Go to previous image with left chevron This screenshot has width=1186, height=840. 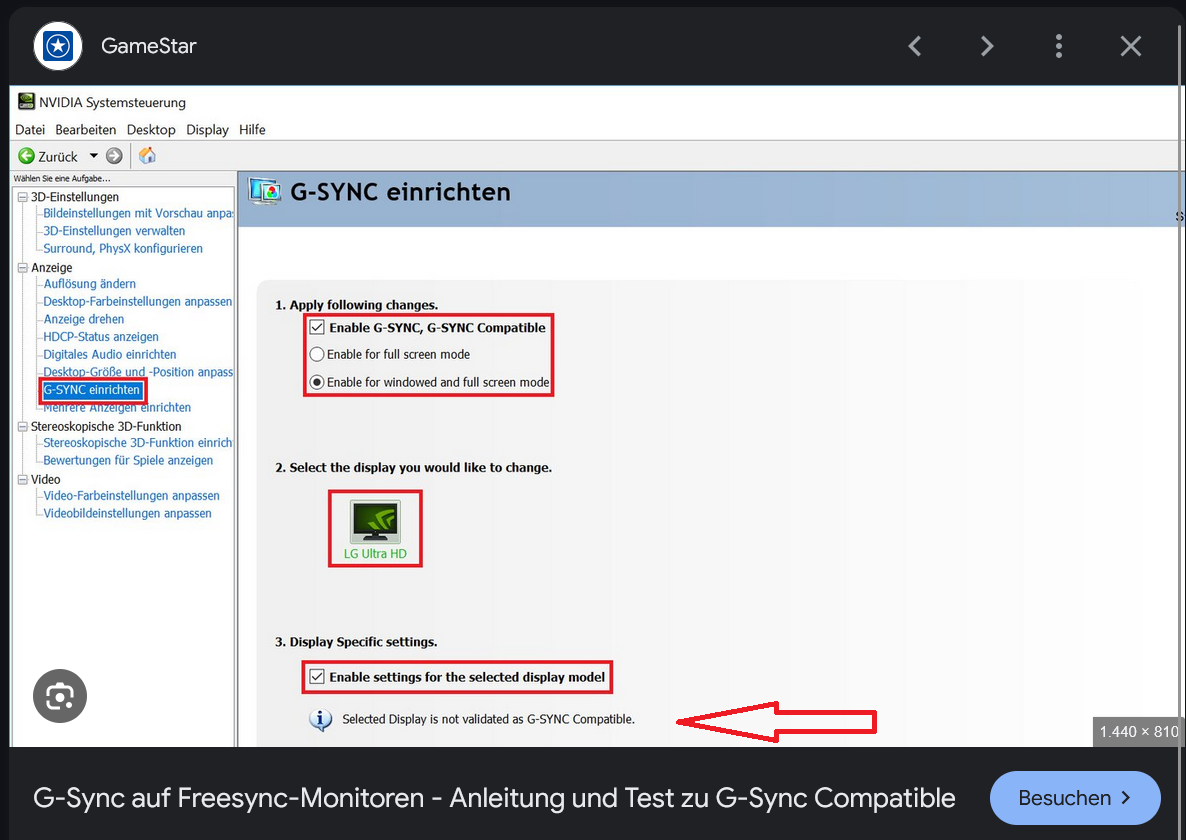click(915, 46)
